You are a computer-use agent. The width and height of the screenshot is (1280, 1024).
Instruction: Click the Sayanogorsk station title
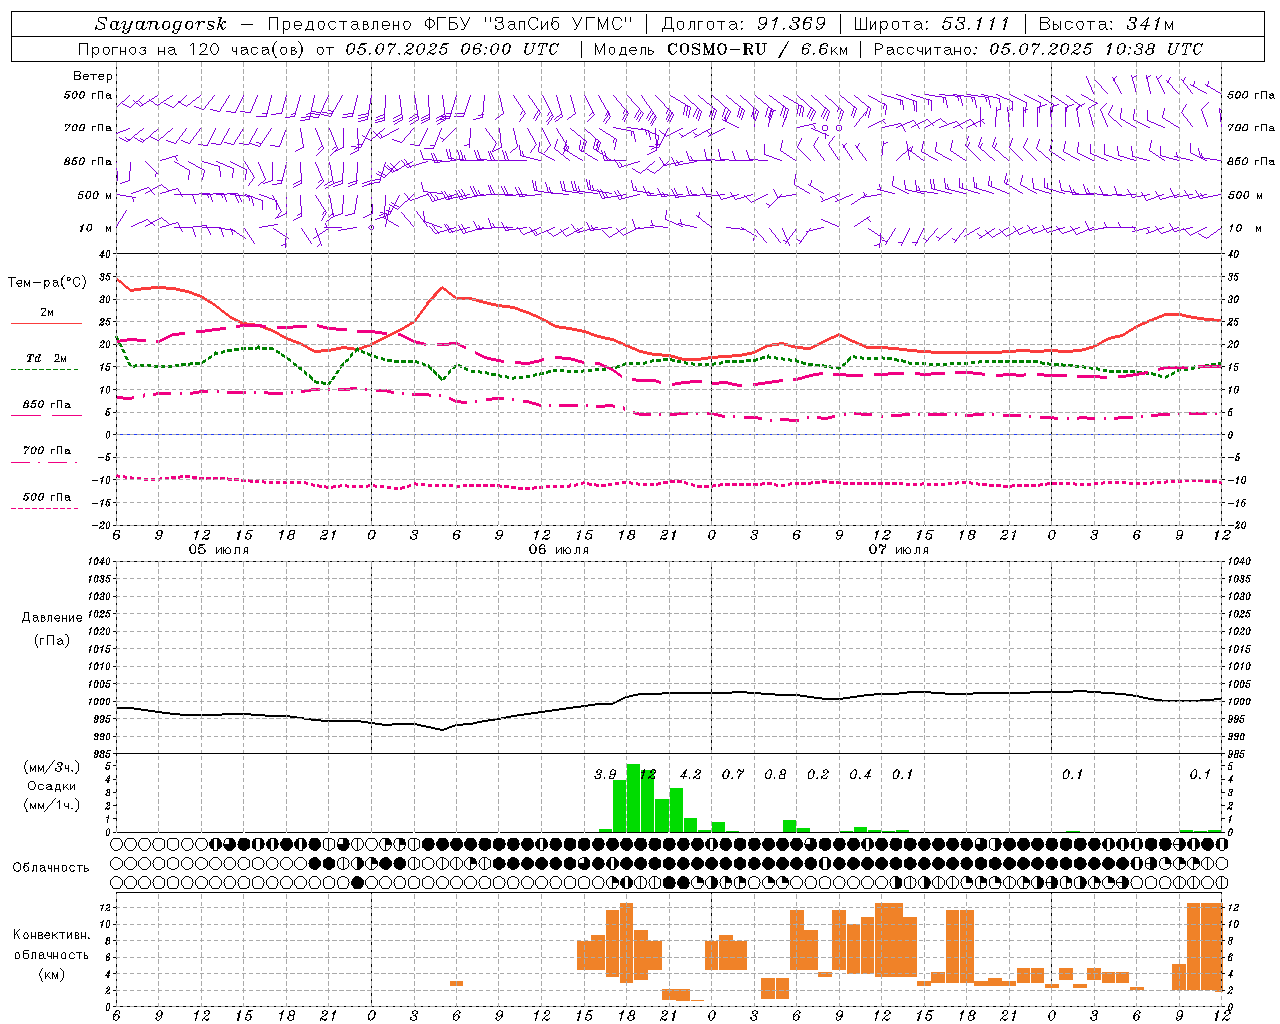[160, 24]
